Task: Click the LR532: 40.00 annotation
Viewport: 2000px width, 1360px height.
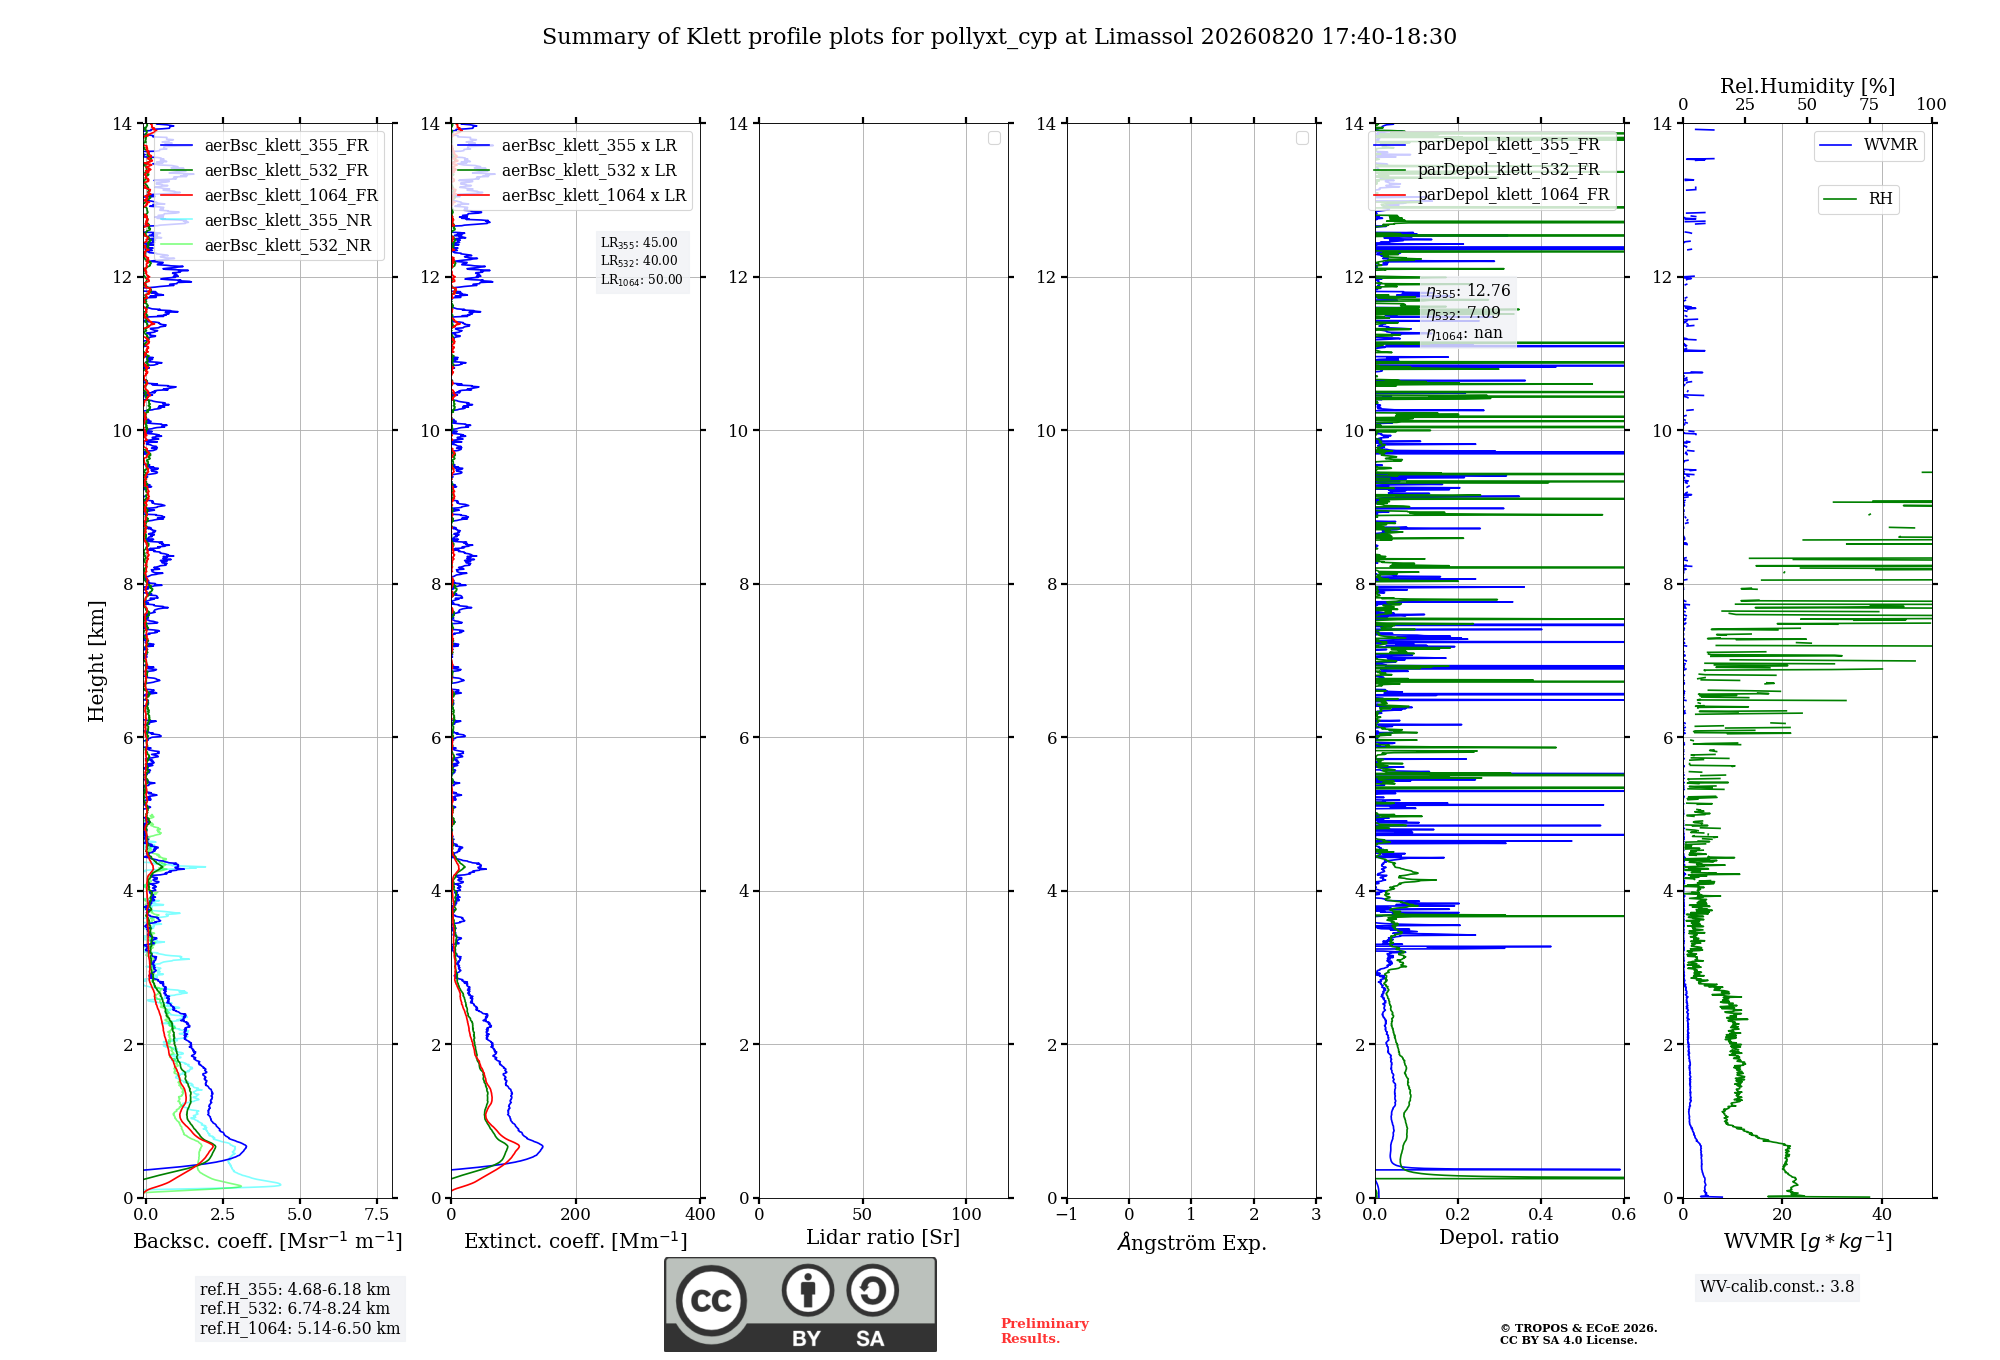Action: (x=639, y=261)
